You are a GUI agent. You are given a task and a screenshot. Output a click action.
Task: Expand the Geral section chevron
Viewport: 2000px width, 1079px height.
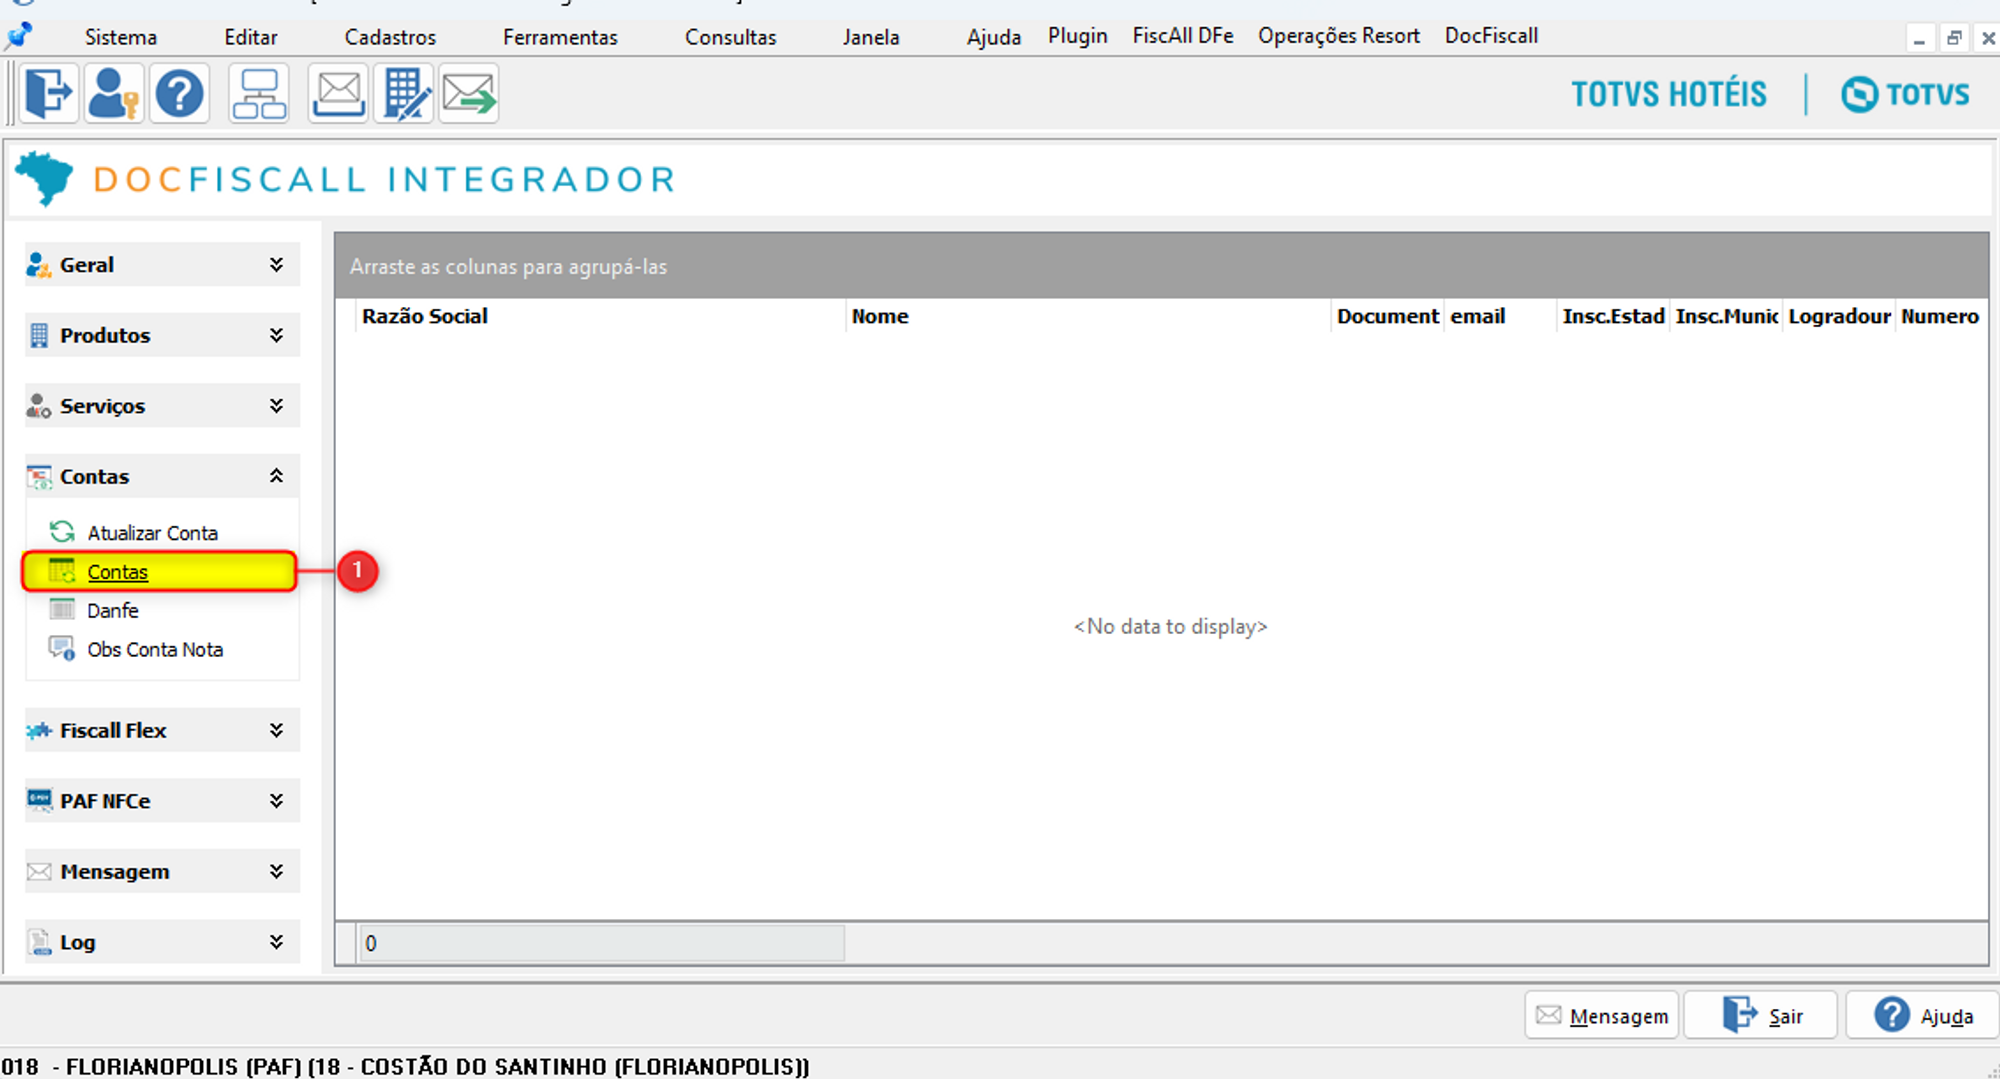(276, 265)
